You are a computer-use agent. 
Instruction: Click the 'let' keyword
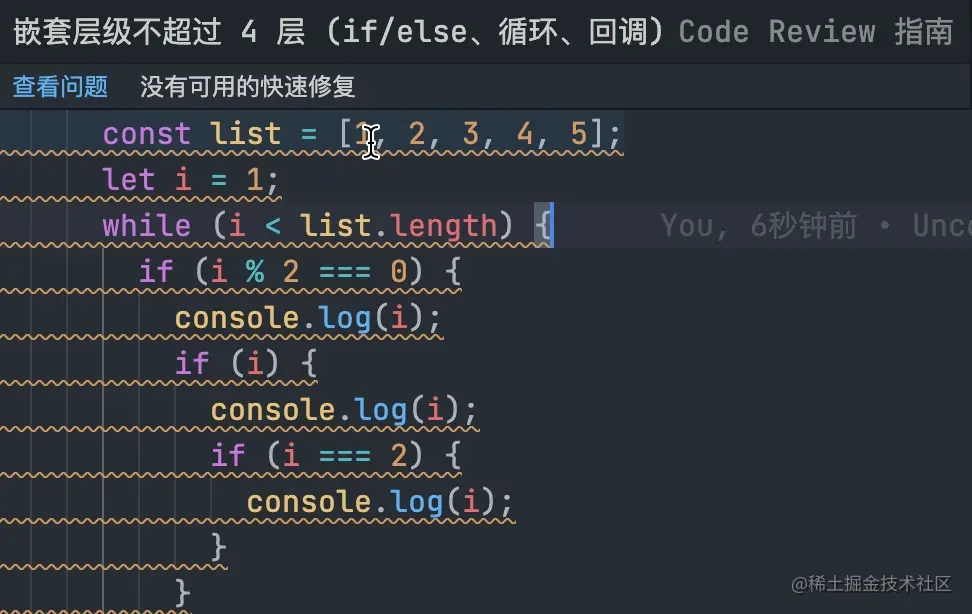[x=129, y=180]
